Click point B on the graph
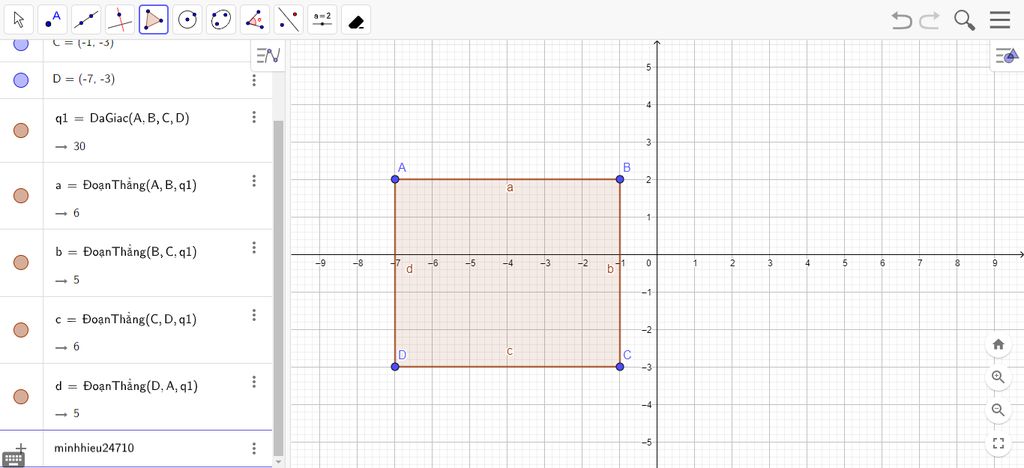 tap(620, 179)
